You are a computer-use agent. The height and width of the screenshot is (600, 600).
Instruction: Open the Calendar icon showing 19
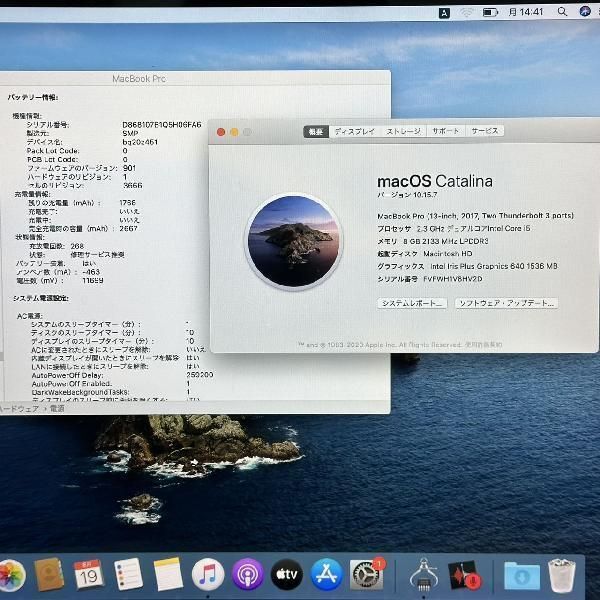pos(88,574)
